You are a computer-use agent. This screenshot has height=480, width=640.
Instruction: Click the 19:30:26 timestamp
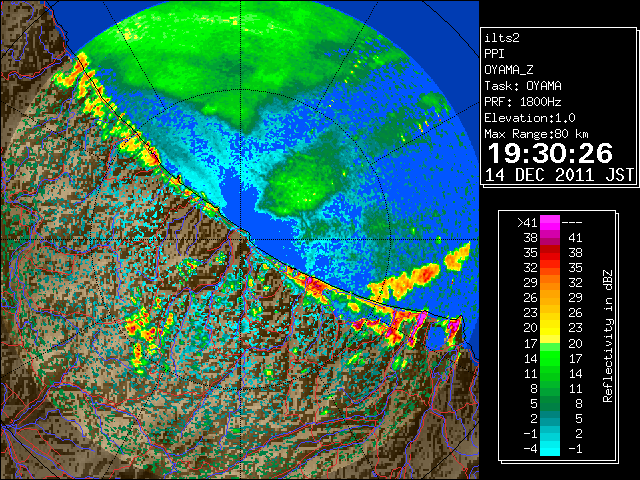point(550,153)
